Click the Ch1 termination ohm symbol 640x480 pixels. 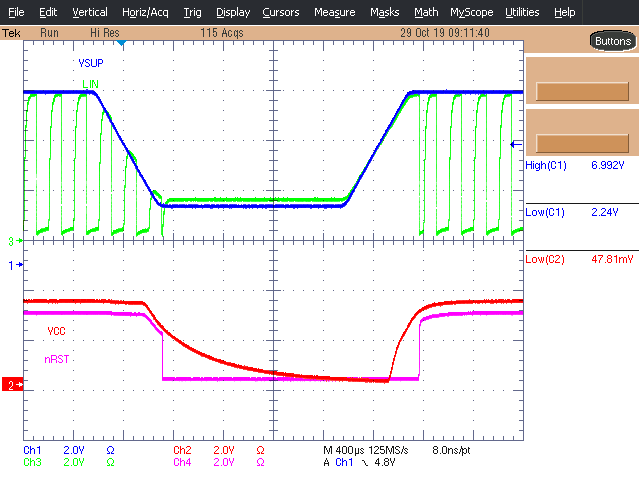pos(110,450)
